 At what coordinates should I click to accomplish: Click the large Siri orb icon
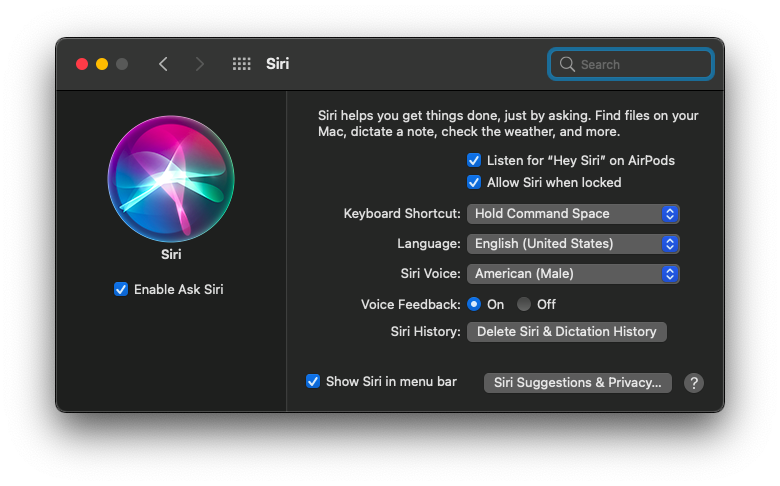tap(171, 179)
